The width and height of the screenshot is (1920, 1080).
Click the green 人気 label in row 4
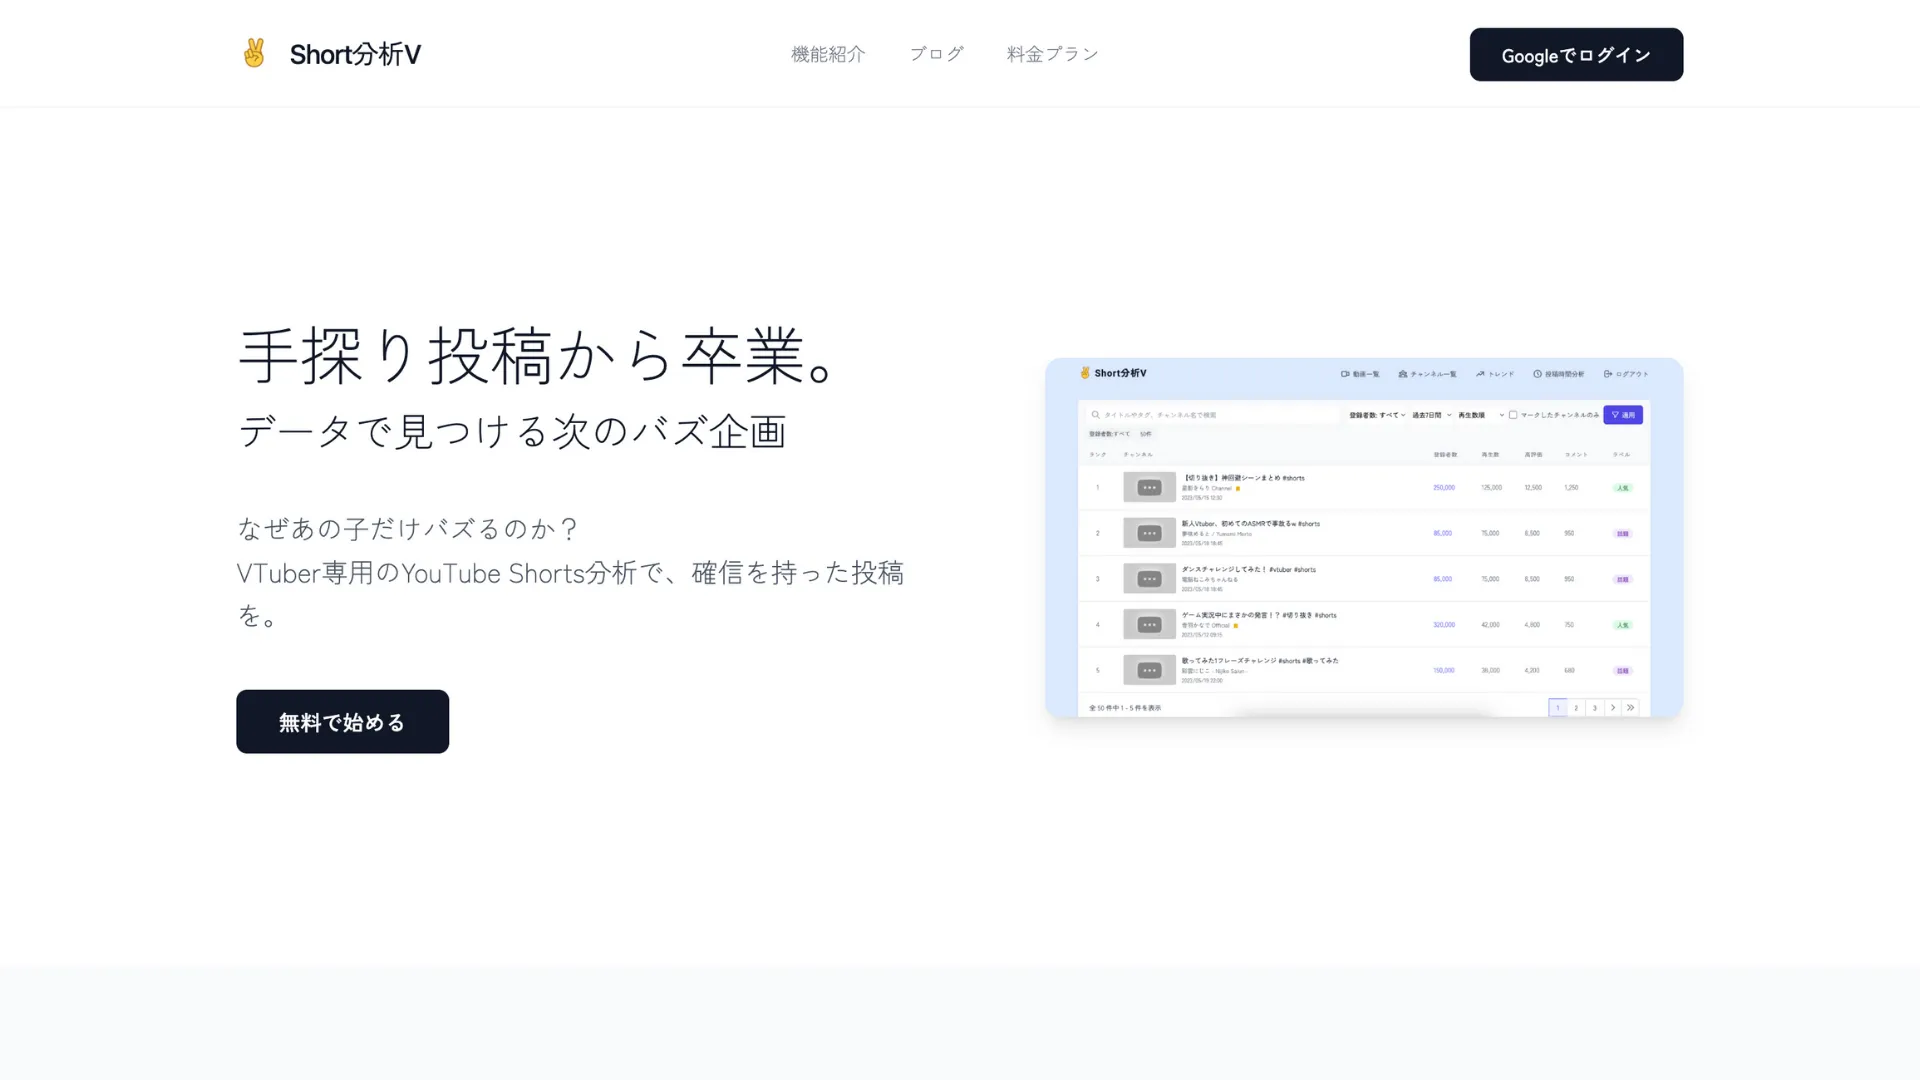coord(1622,625)
